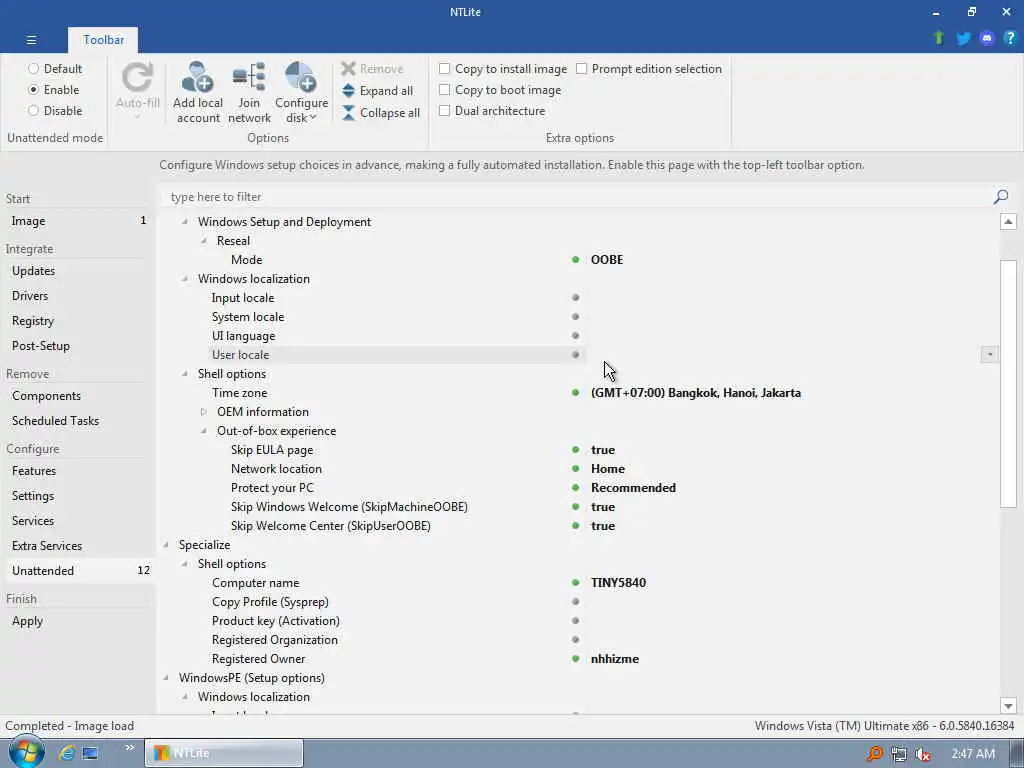The image size is (1024, 768).
Task: Click the filter search magnifier icon
Action: point(1000,197)
